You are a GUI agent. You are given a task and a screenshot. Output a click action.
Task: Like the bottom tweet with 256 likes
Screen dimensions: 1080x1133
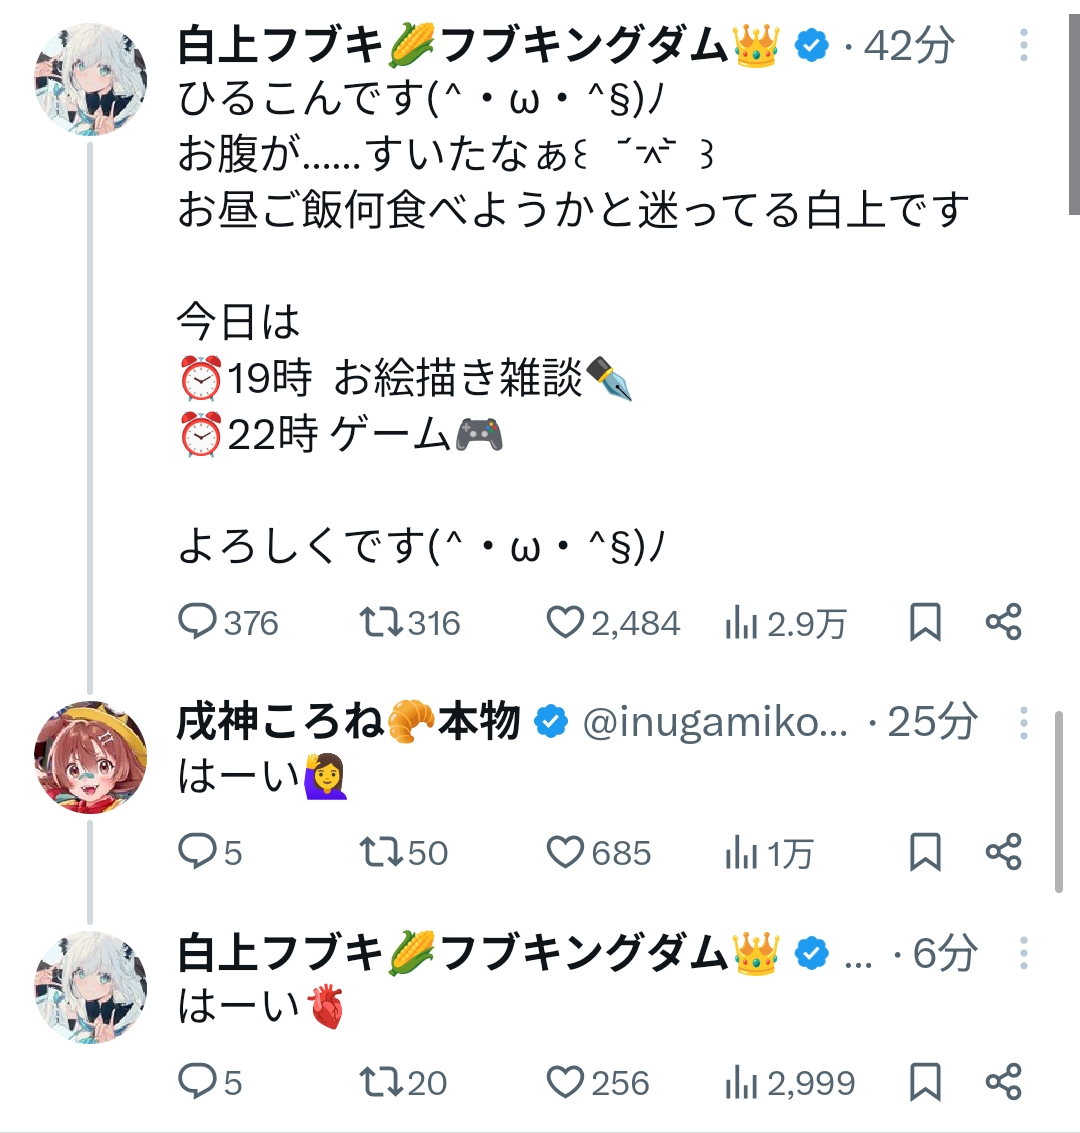pyautogui.click(x=565, y=1082)
